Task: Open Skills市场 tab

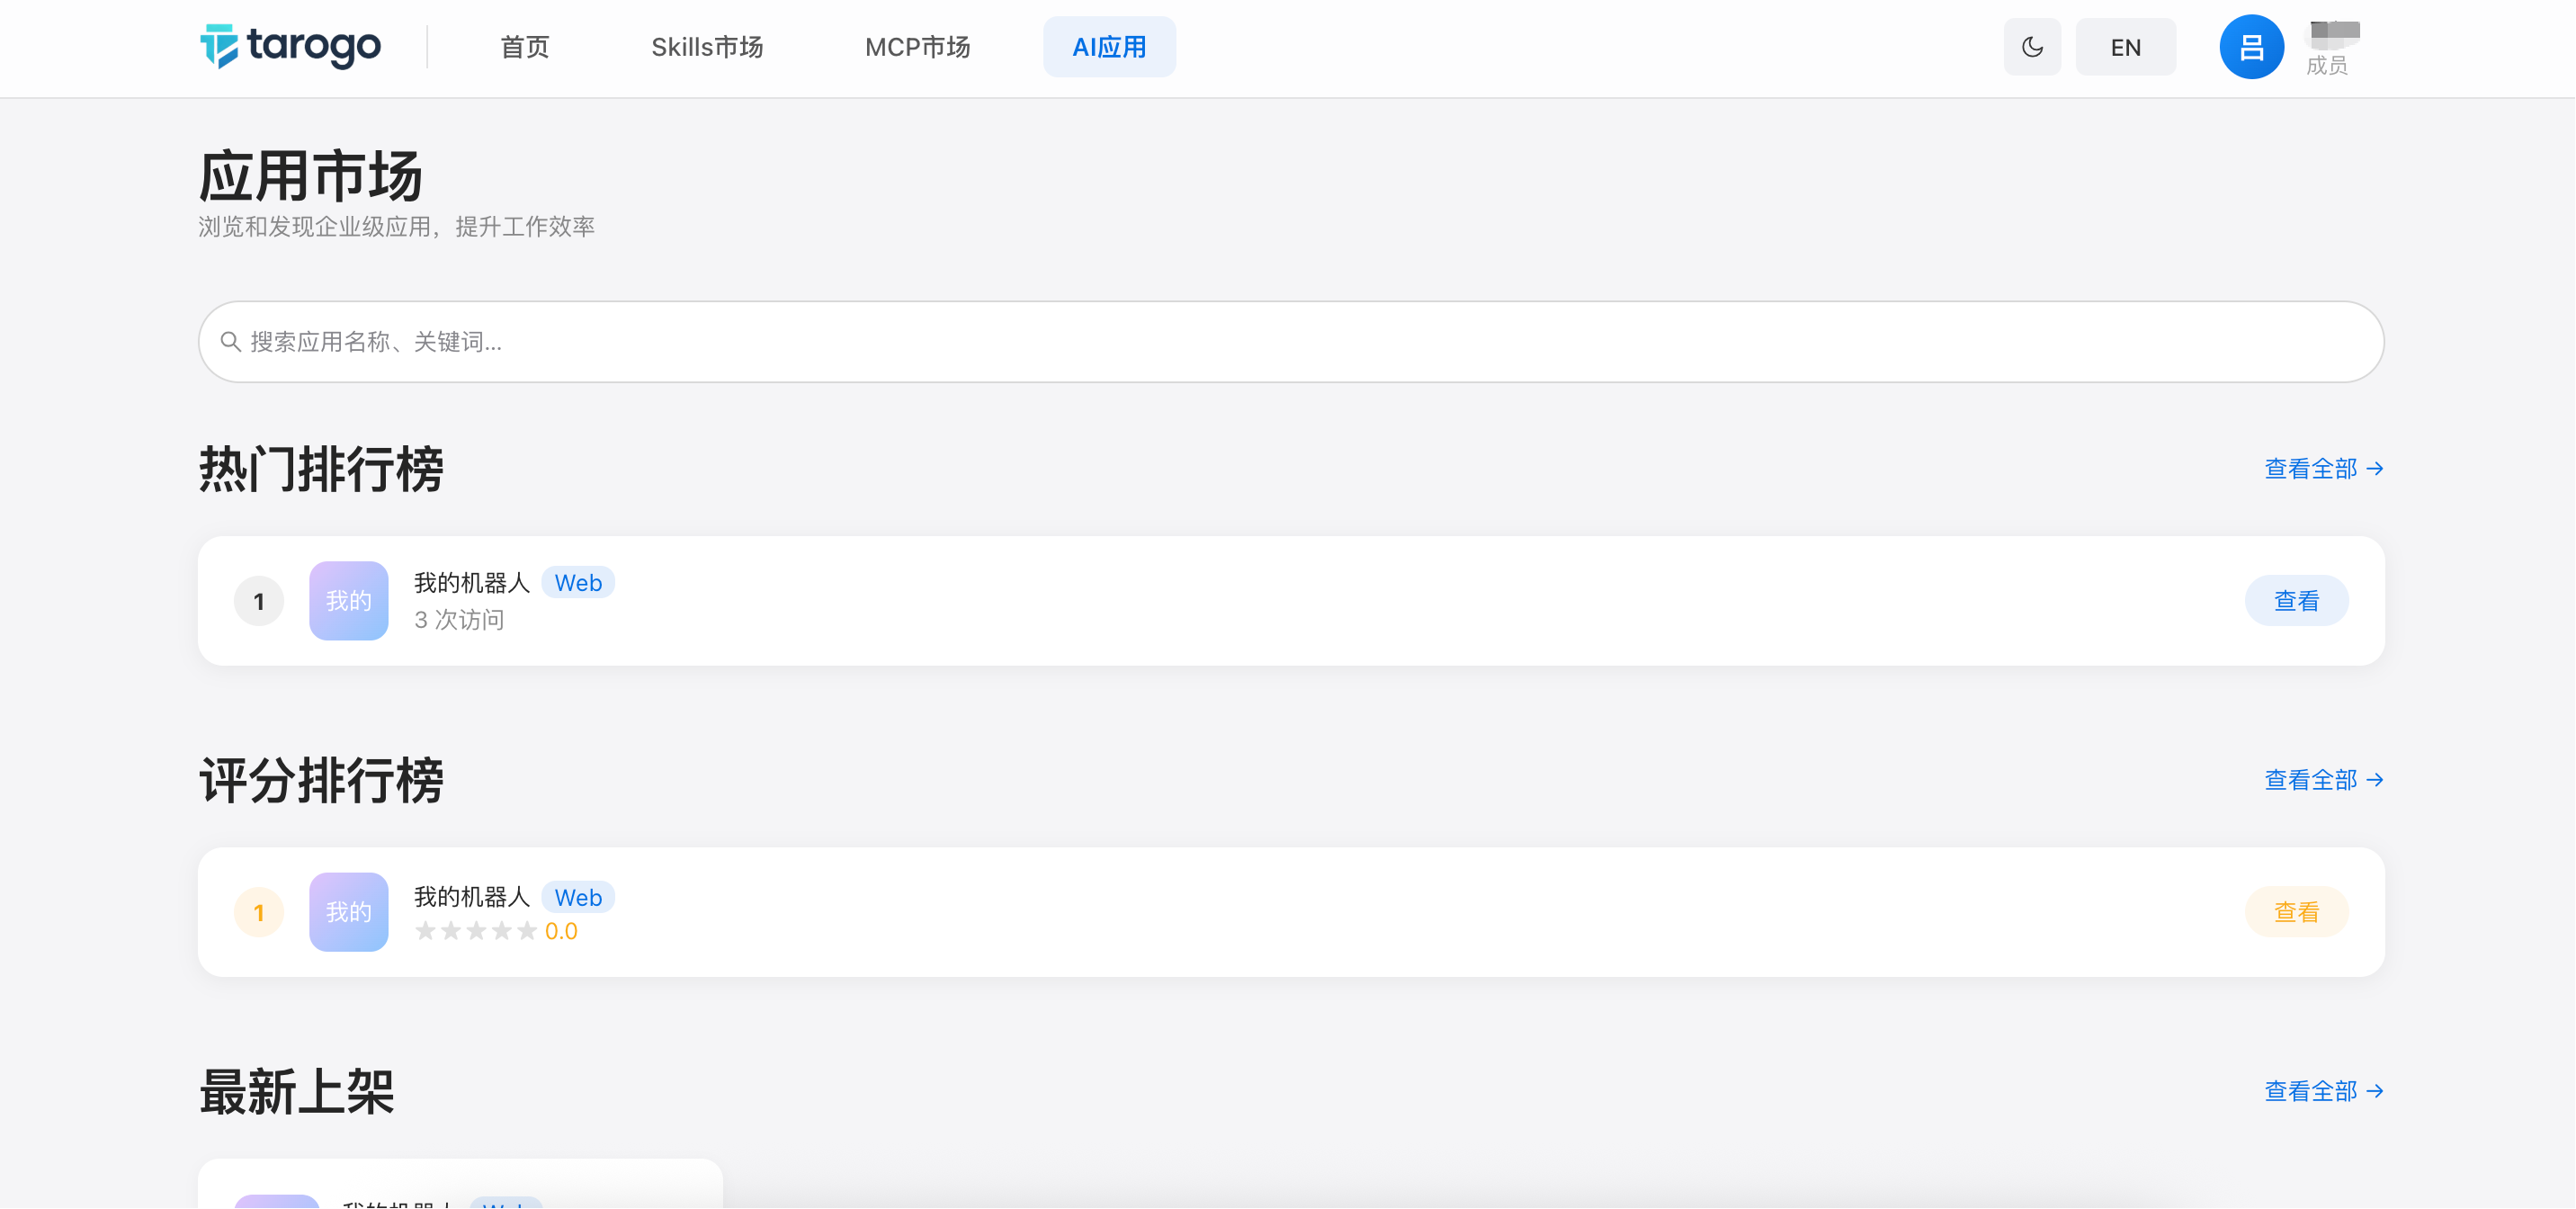Action: click(x=707, y=47)
